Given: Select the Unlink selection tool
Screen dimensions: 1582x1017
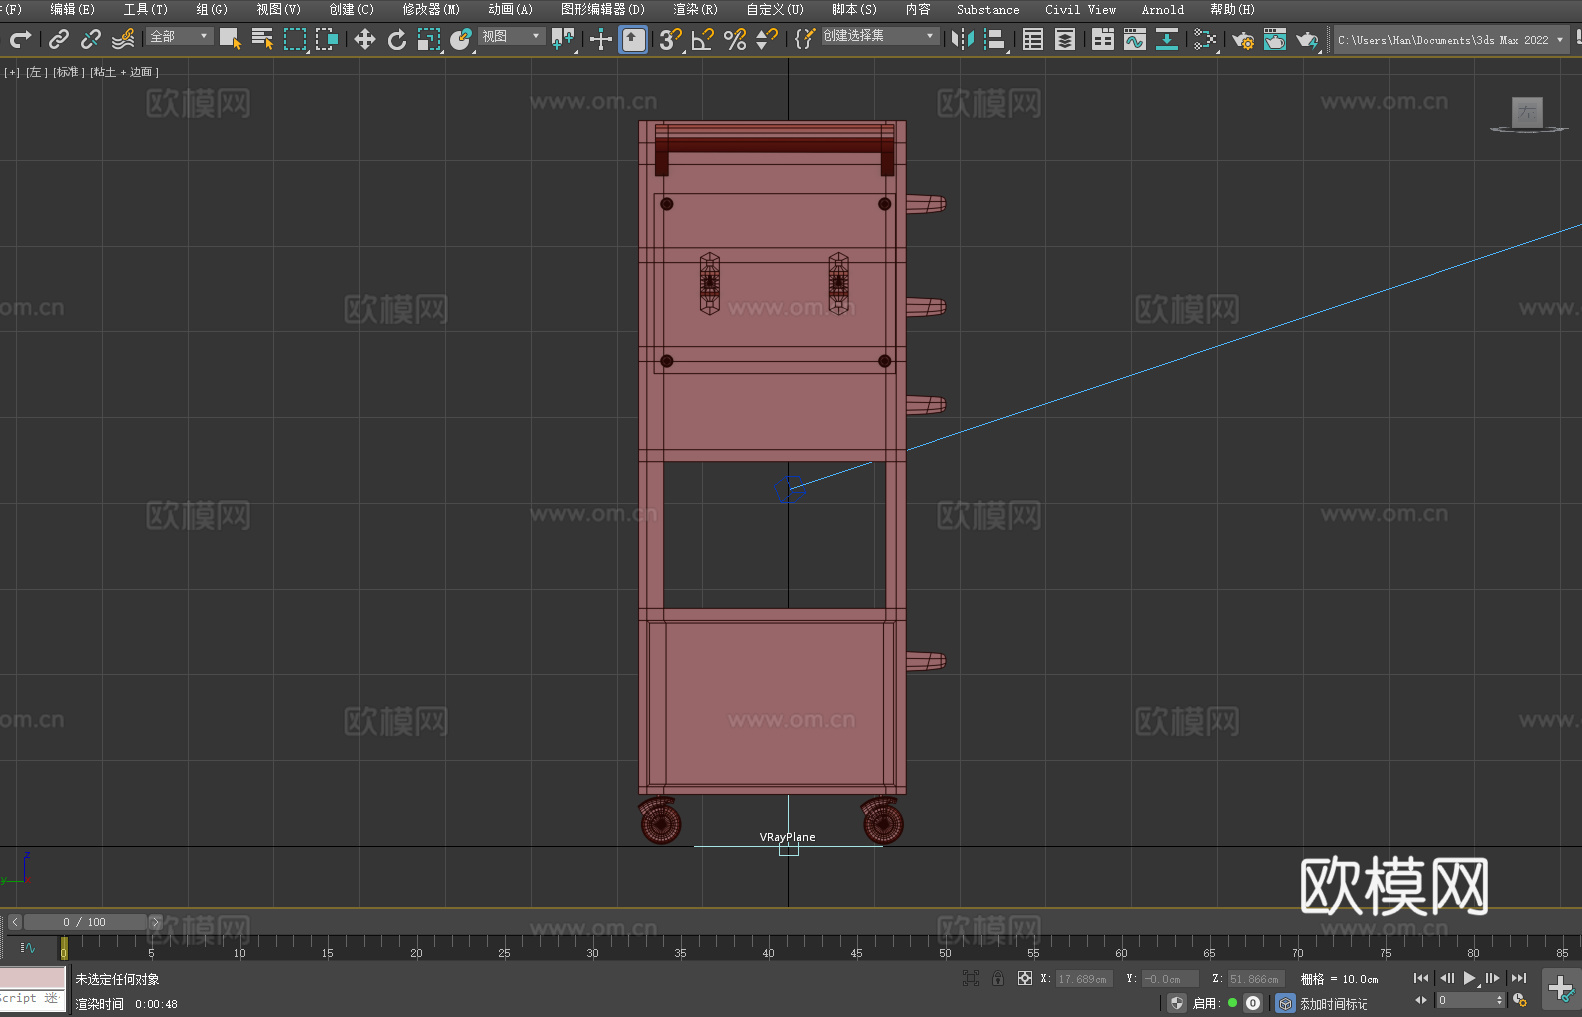Looking at the screenshot, I should pos(91,39).
